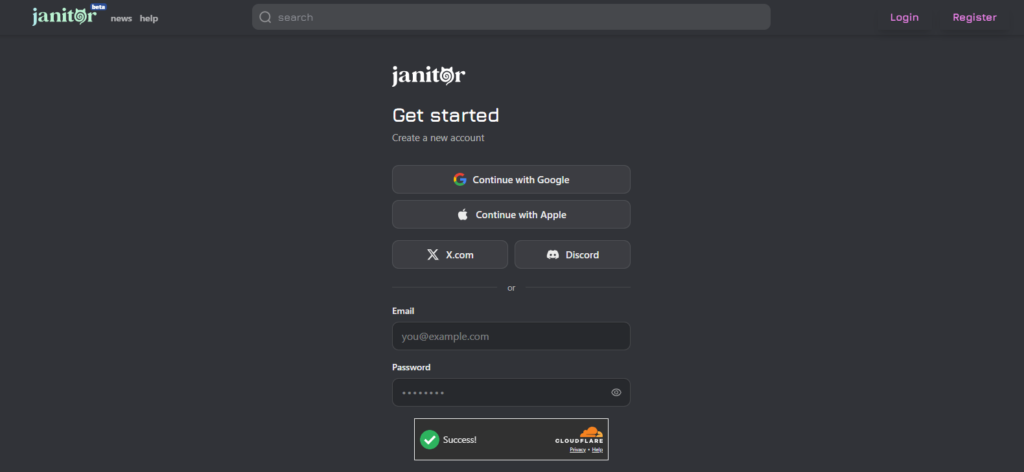Click the janitor logo in the top navigation
1024x472 pixels.
64,16
